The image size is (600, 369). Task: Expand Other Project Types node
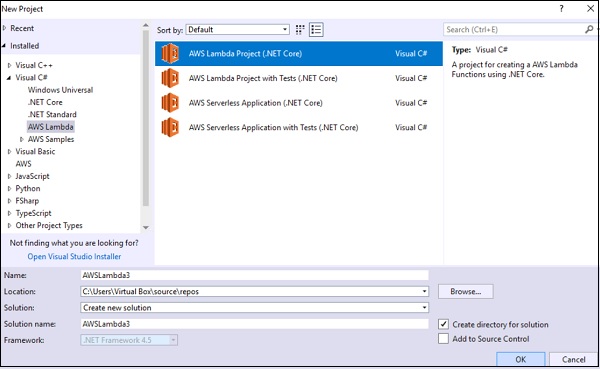click(10, 225)
